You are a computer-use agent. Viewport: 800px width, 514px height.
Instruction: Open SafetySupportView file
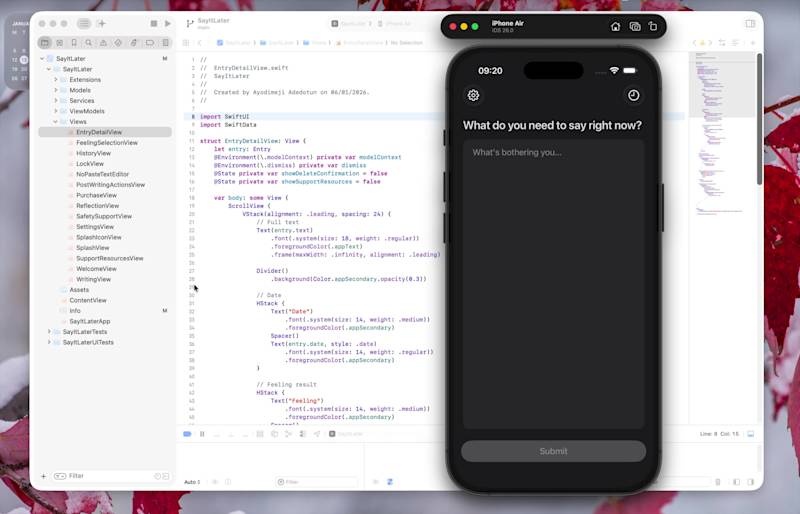[104, 216]
